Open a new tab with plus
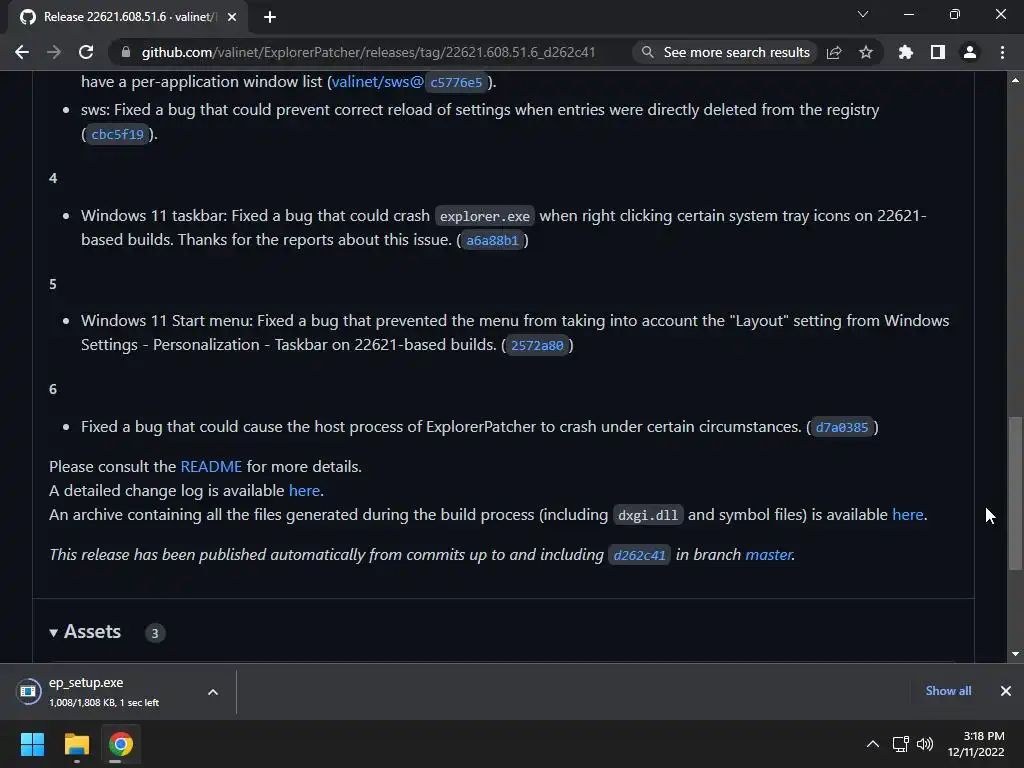Viewport: 1024px width, 768px height. coord(270,17)
